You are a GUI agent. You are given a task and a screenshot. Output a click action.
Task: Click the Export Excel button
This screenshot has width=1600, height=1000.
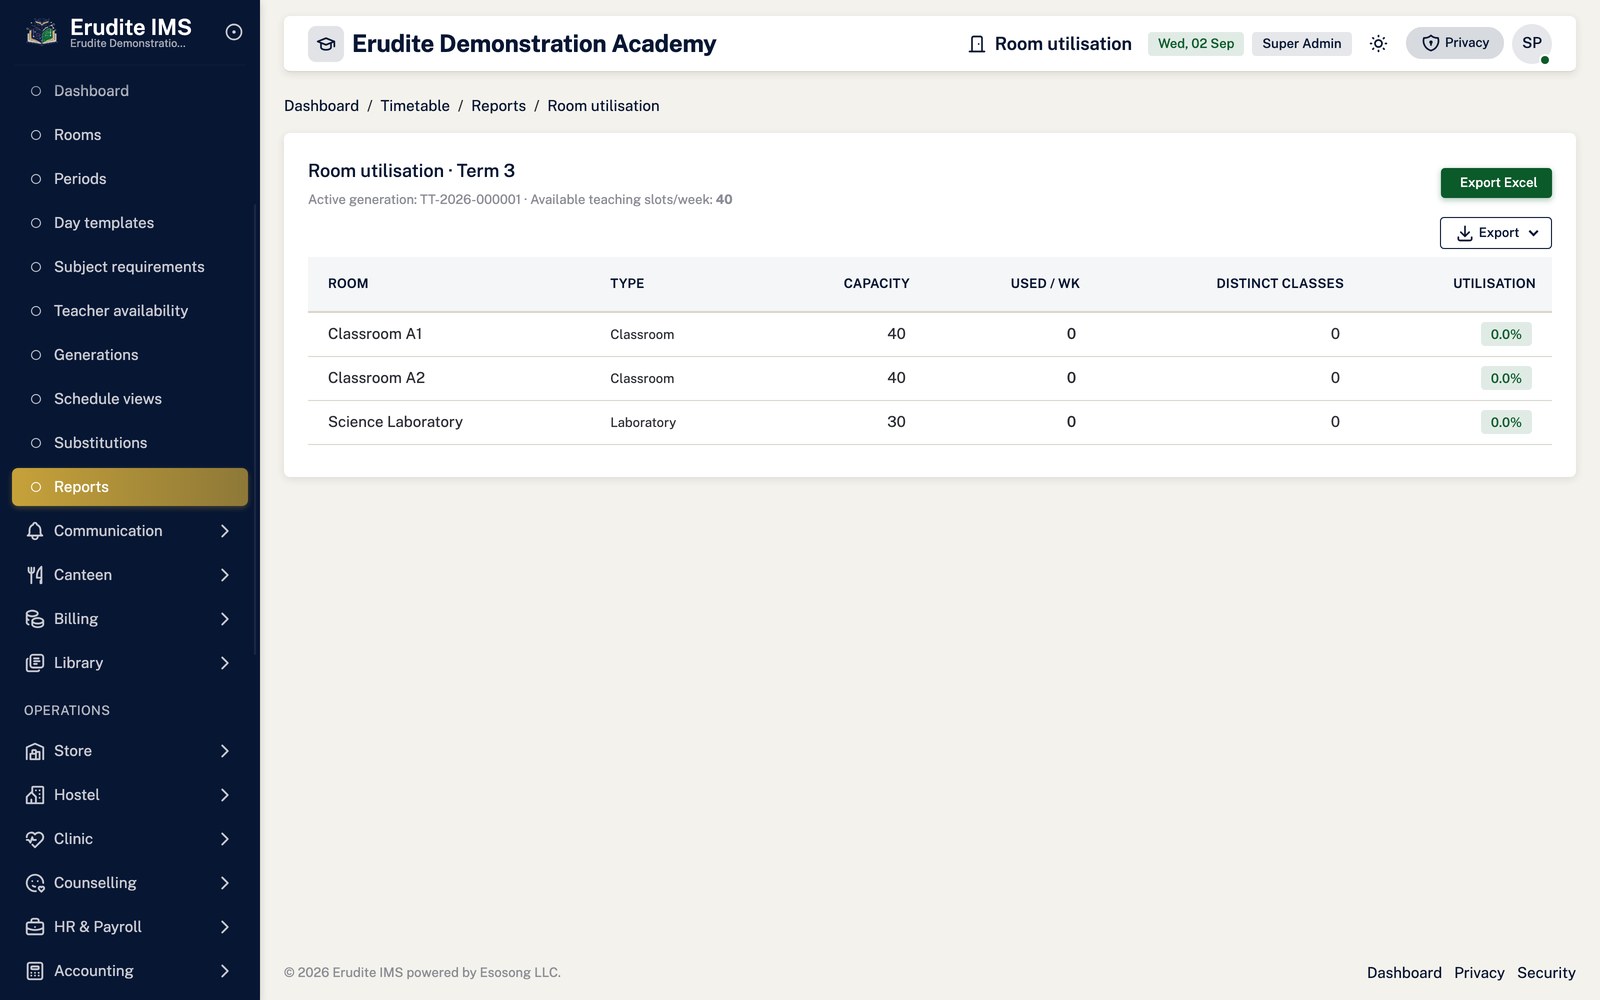[x=1496, y=183]
